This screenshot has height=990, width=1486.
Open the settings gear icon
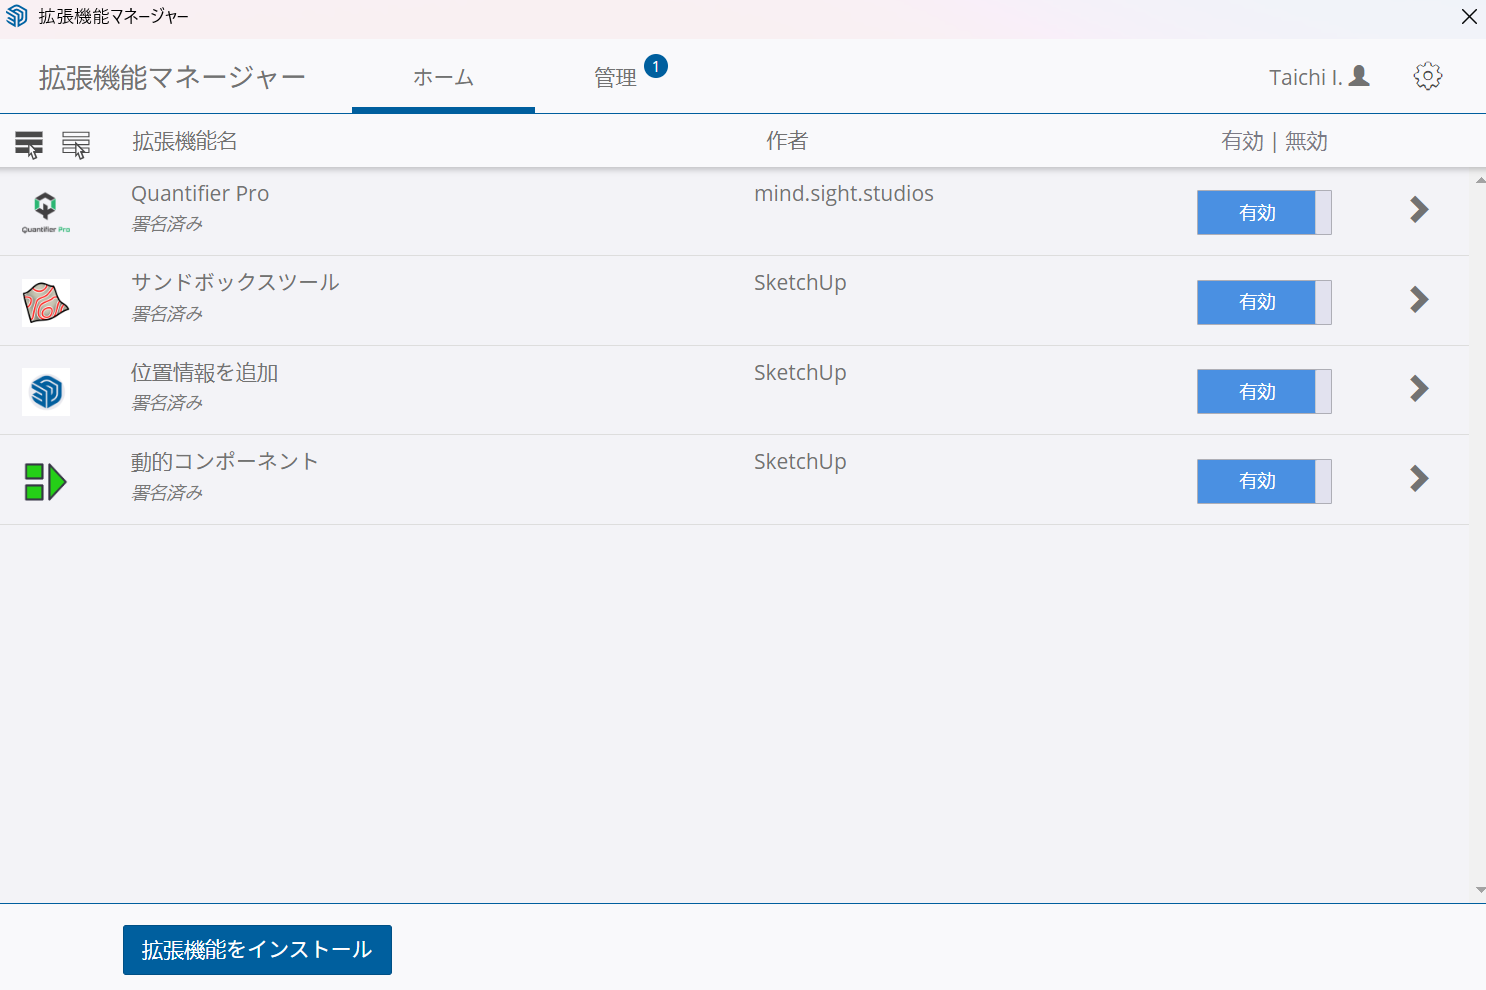click(1428, 76)
